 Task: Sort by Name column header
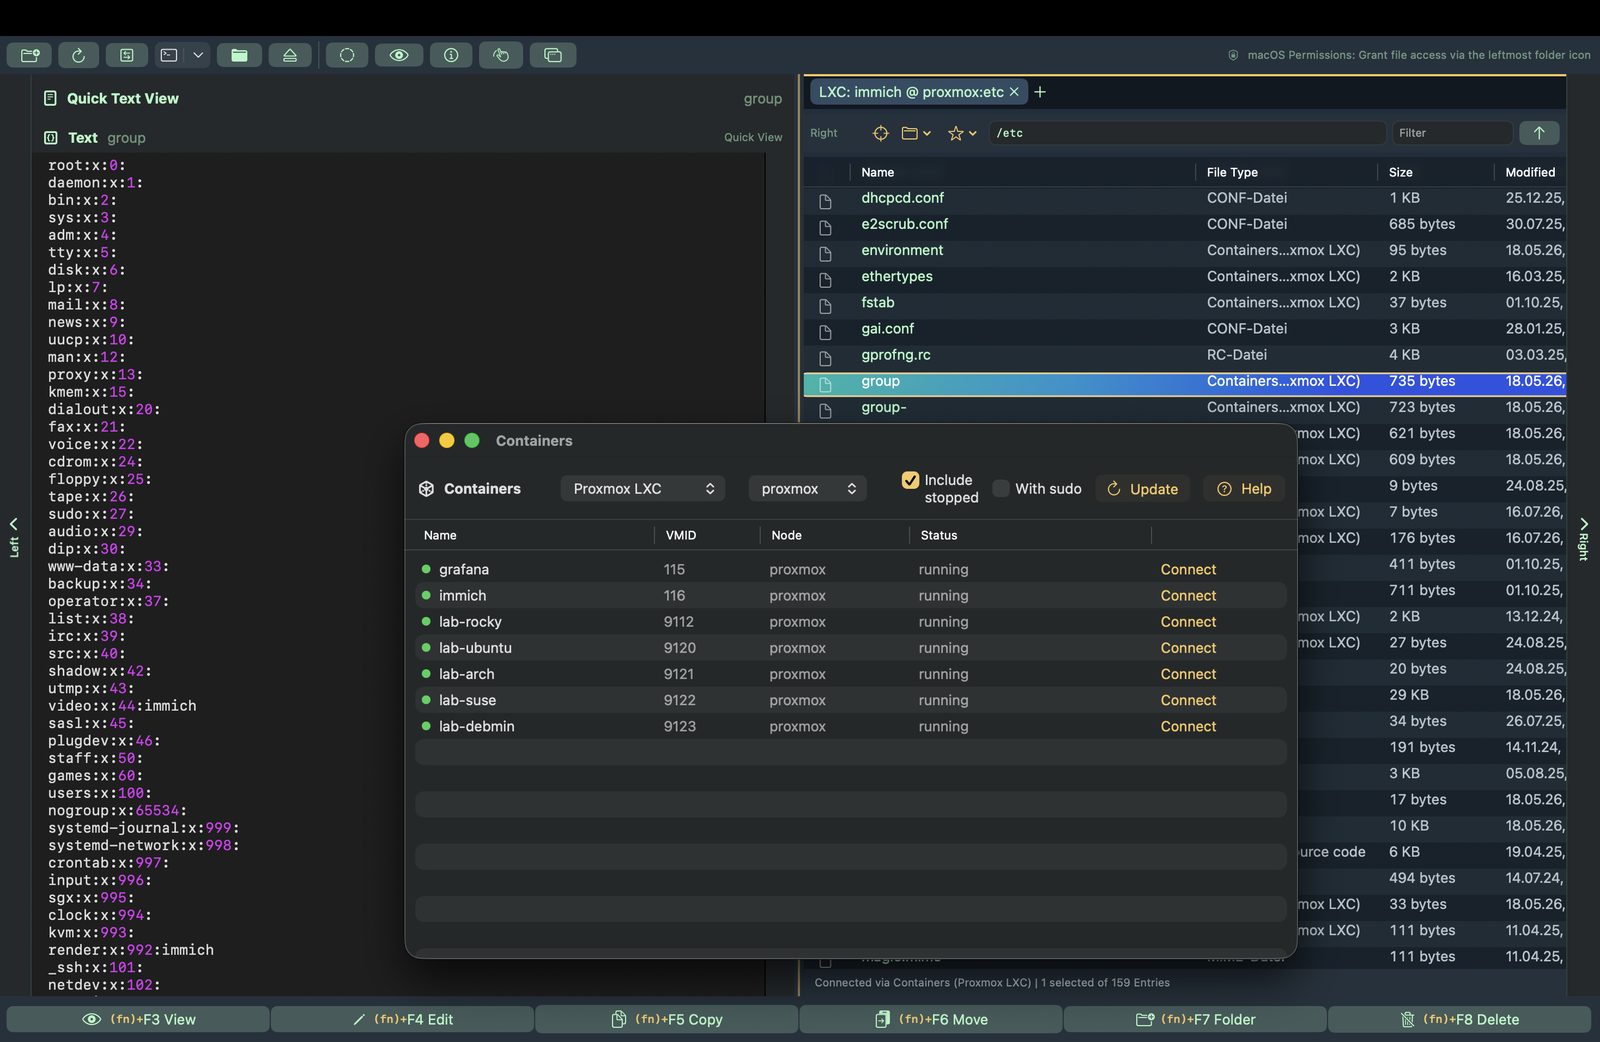click(877, 172)
